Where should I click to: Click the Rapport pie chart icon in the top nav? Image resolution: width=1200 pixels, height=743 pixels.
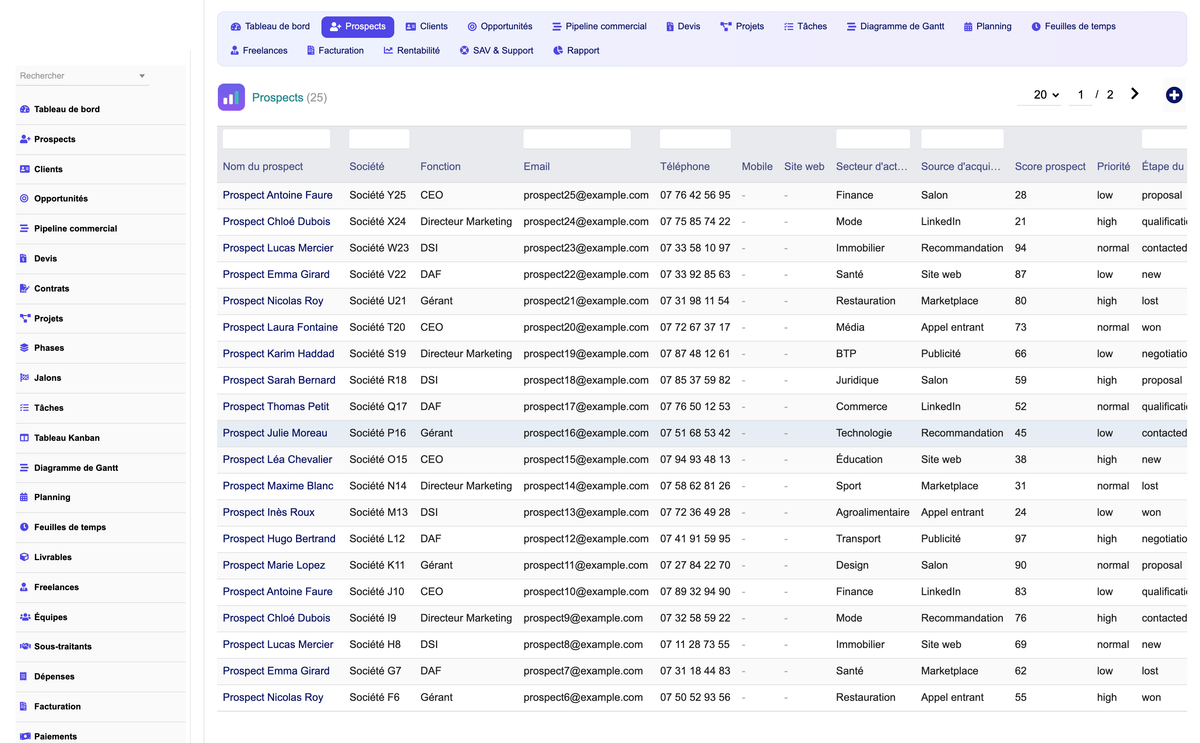point(558,50)
